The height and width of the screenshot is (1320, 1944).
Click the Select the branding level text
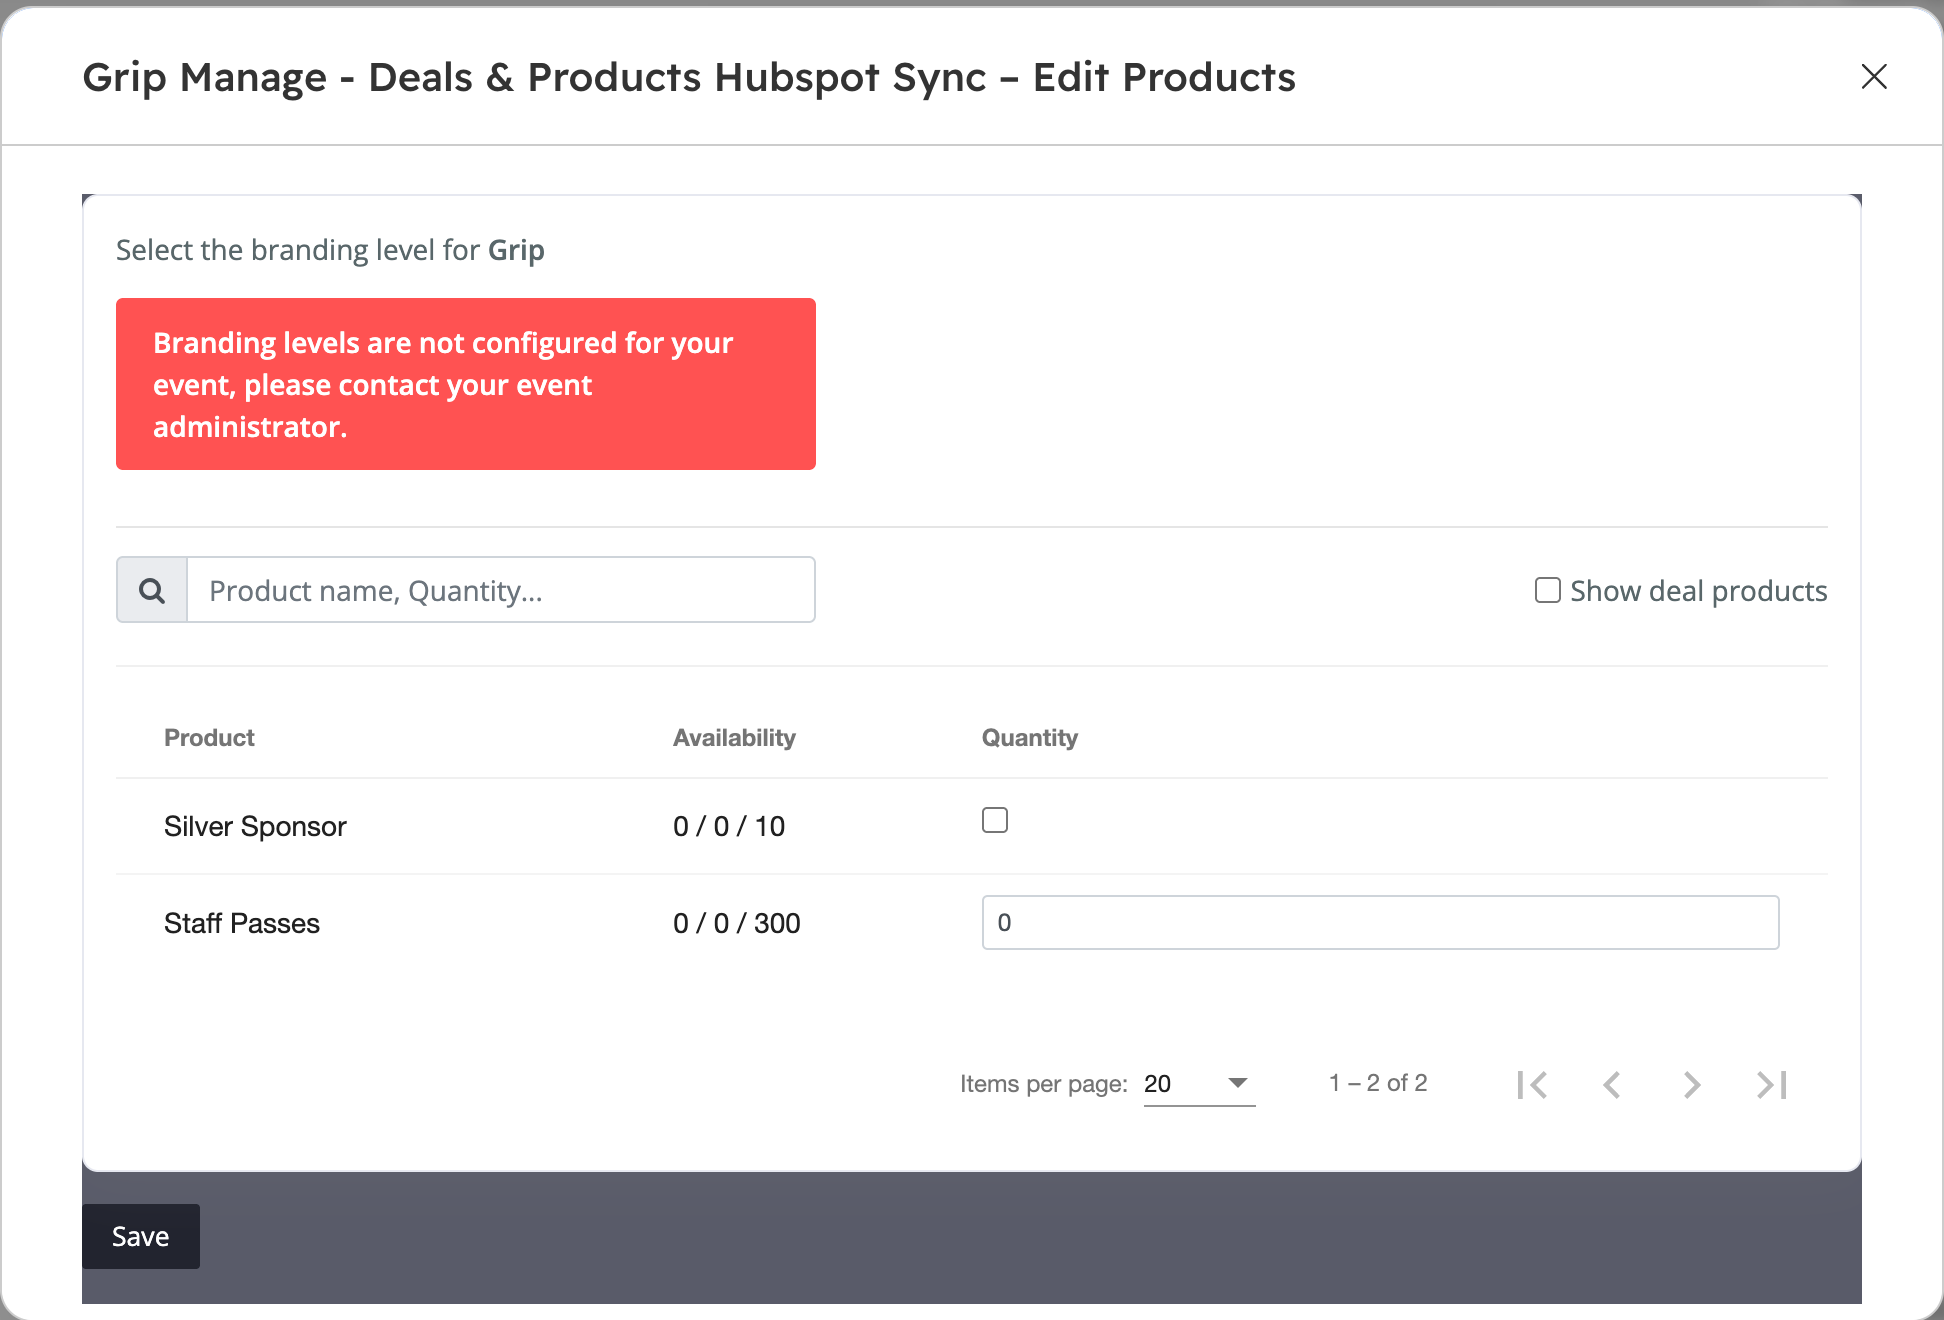click(x=330, y=250)
